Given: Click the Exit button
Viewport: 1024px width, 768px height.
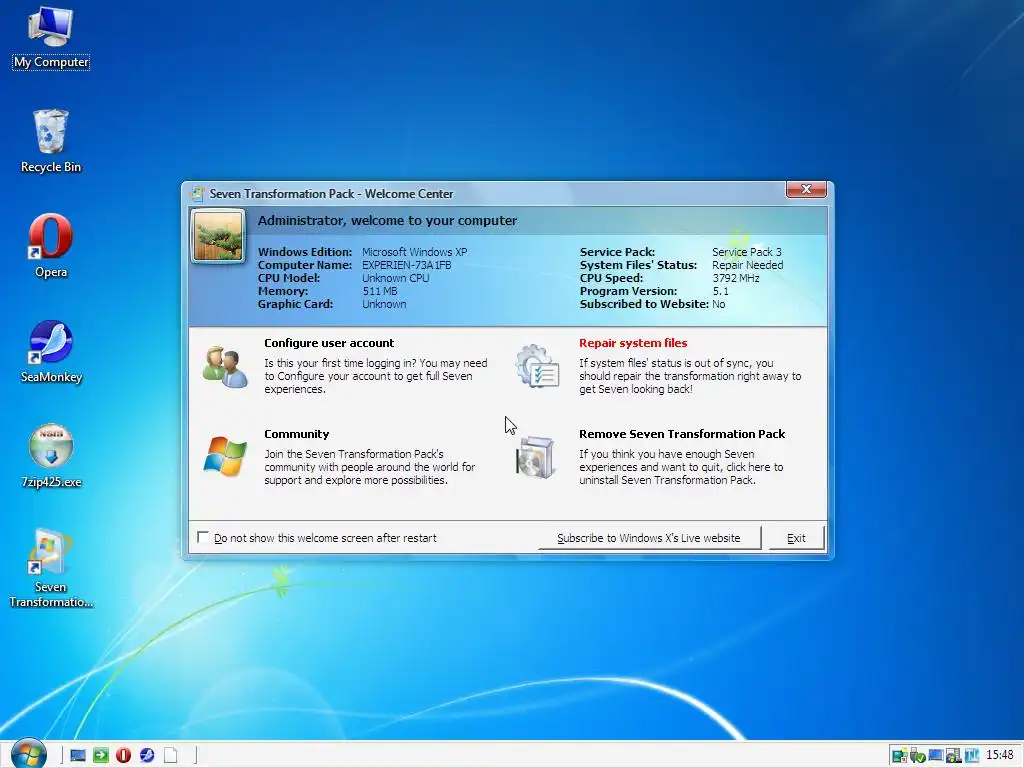Looking at the screenshot, I should pyautogui.click(x=796, y=538).
